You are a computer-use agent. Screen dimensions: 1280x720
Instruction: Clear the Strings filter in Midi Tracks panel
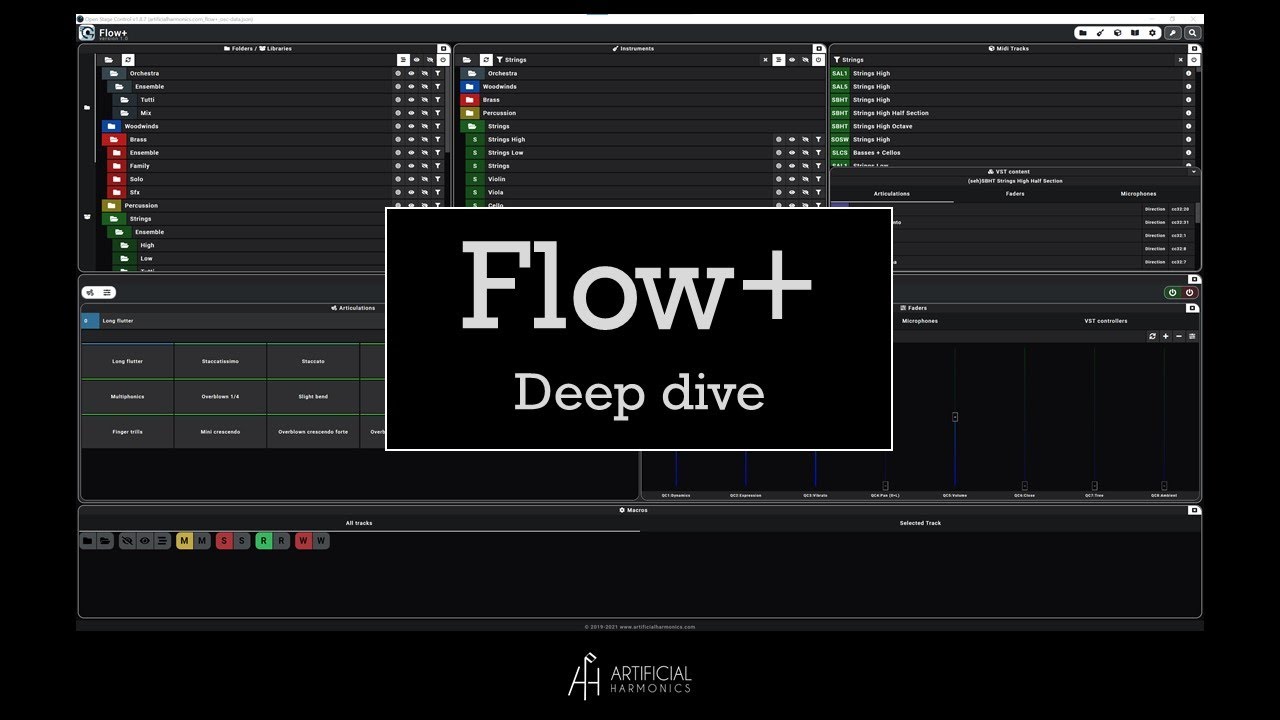1180,60
